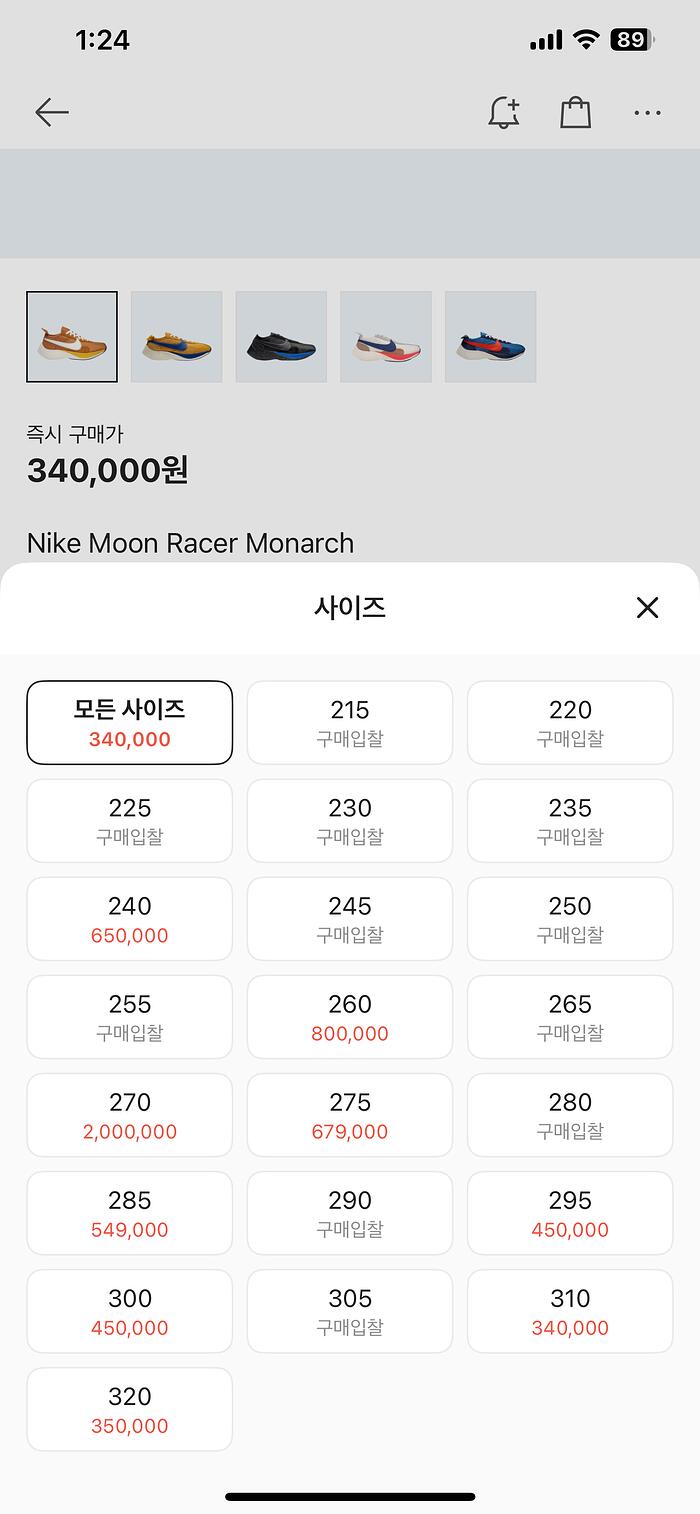Open the shopping bag icon
This screenshot has height=1514, width=700.
pyautogui.click(x=575, y=113)
